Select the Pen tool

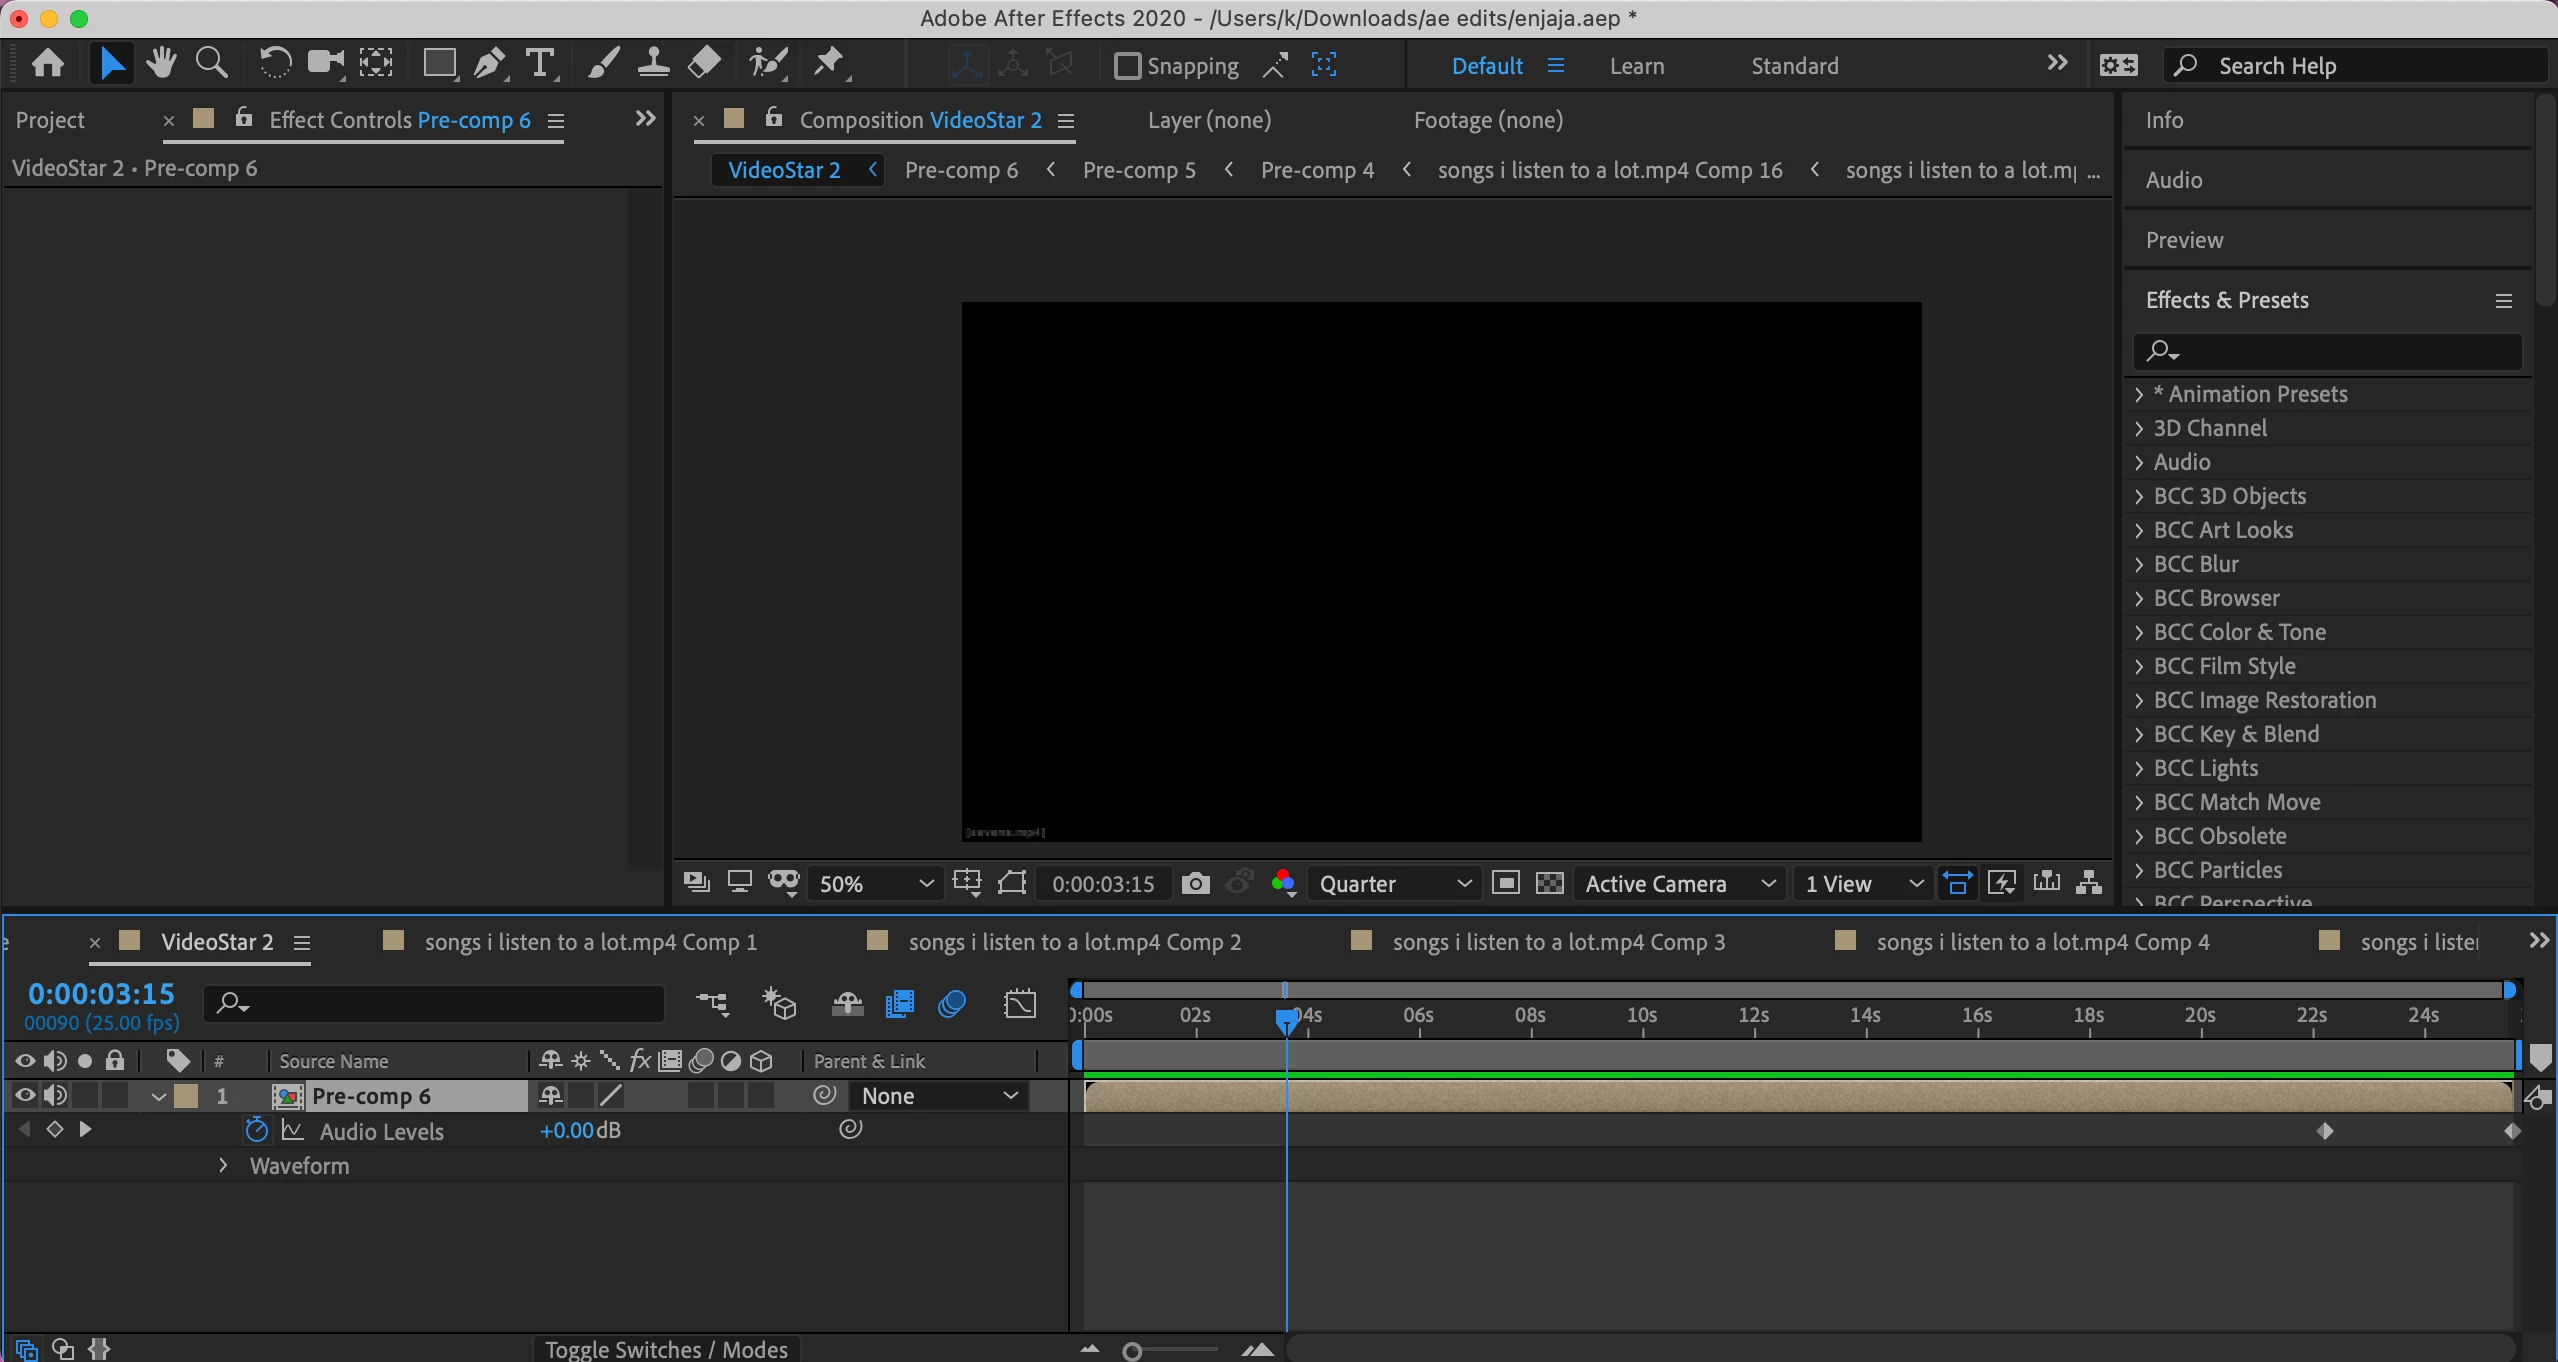(489, 64)
